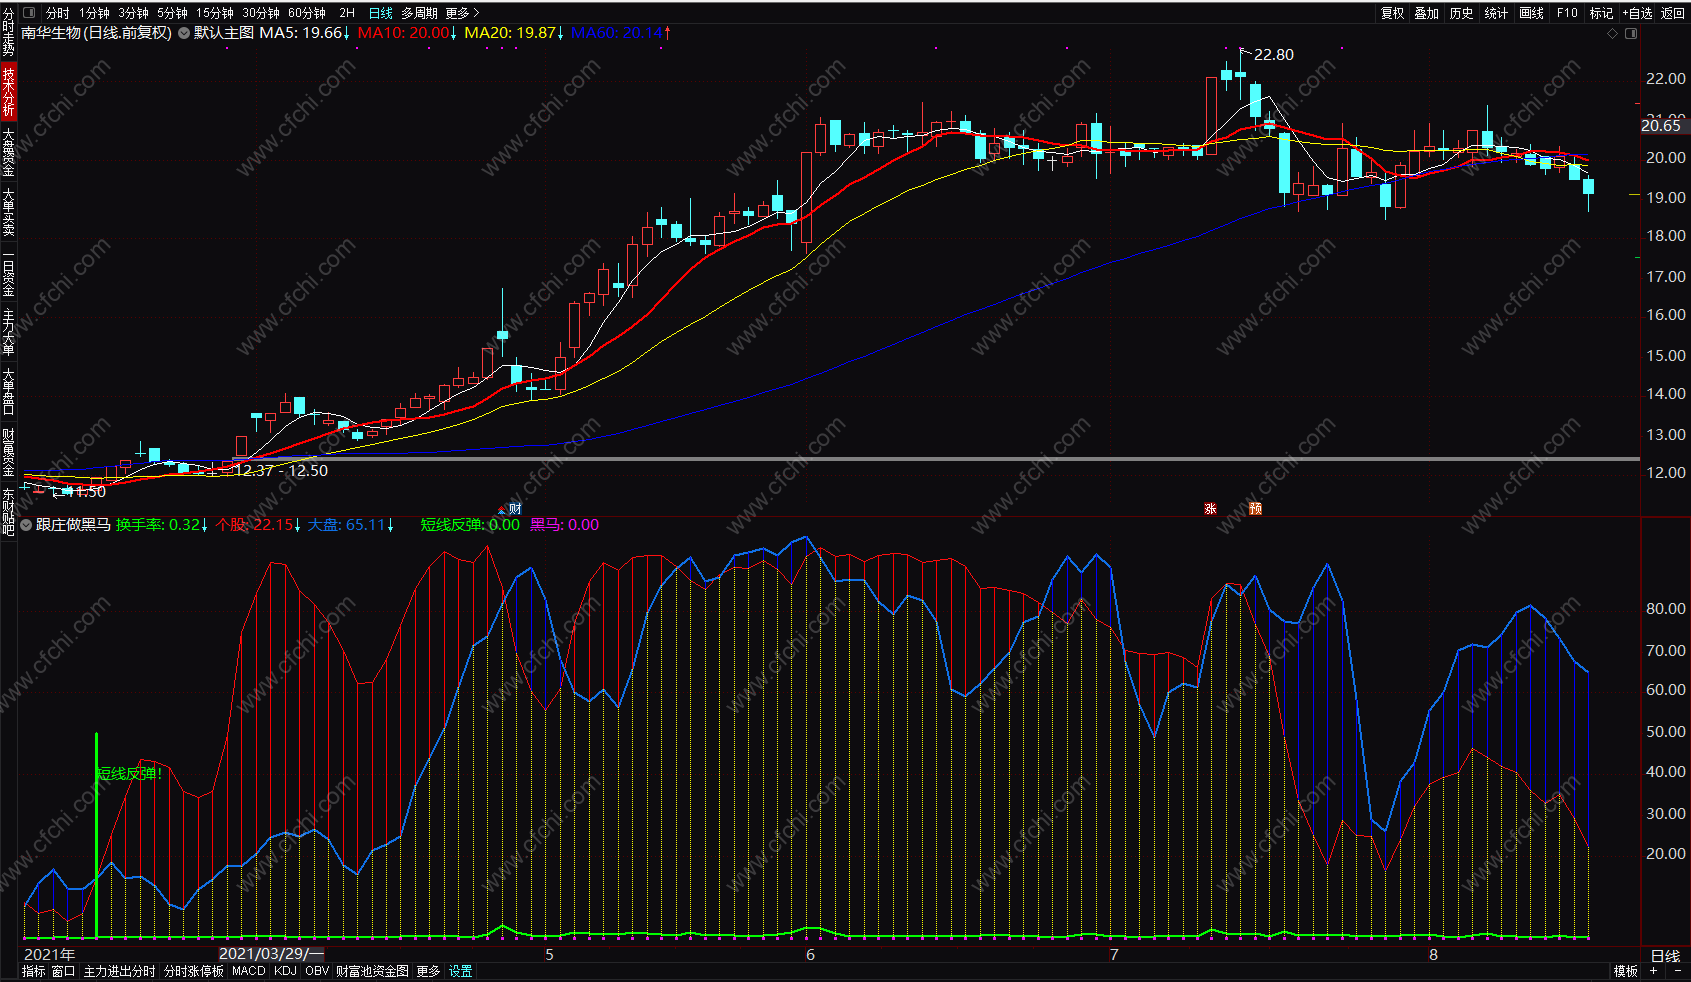Open the 主力大单 sidebar tab

coord(8,332)
